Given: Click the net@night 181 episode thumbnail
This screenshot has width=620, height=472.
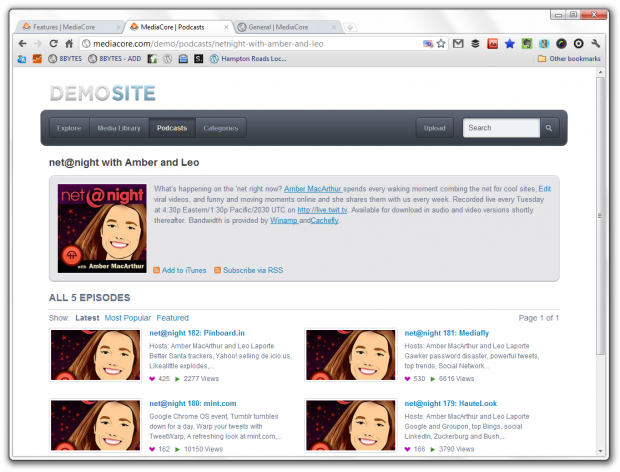Looking at the screenshot, I should click(x=350, y=355).
